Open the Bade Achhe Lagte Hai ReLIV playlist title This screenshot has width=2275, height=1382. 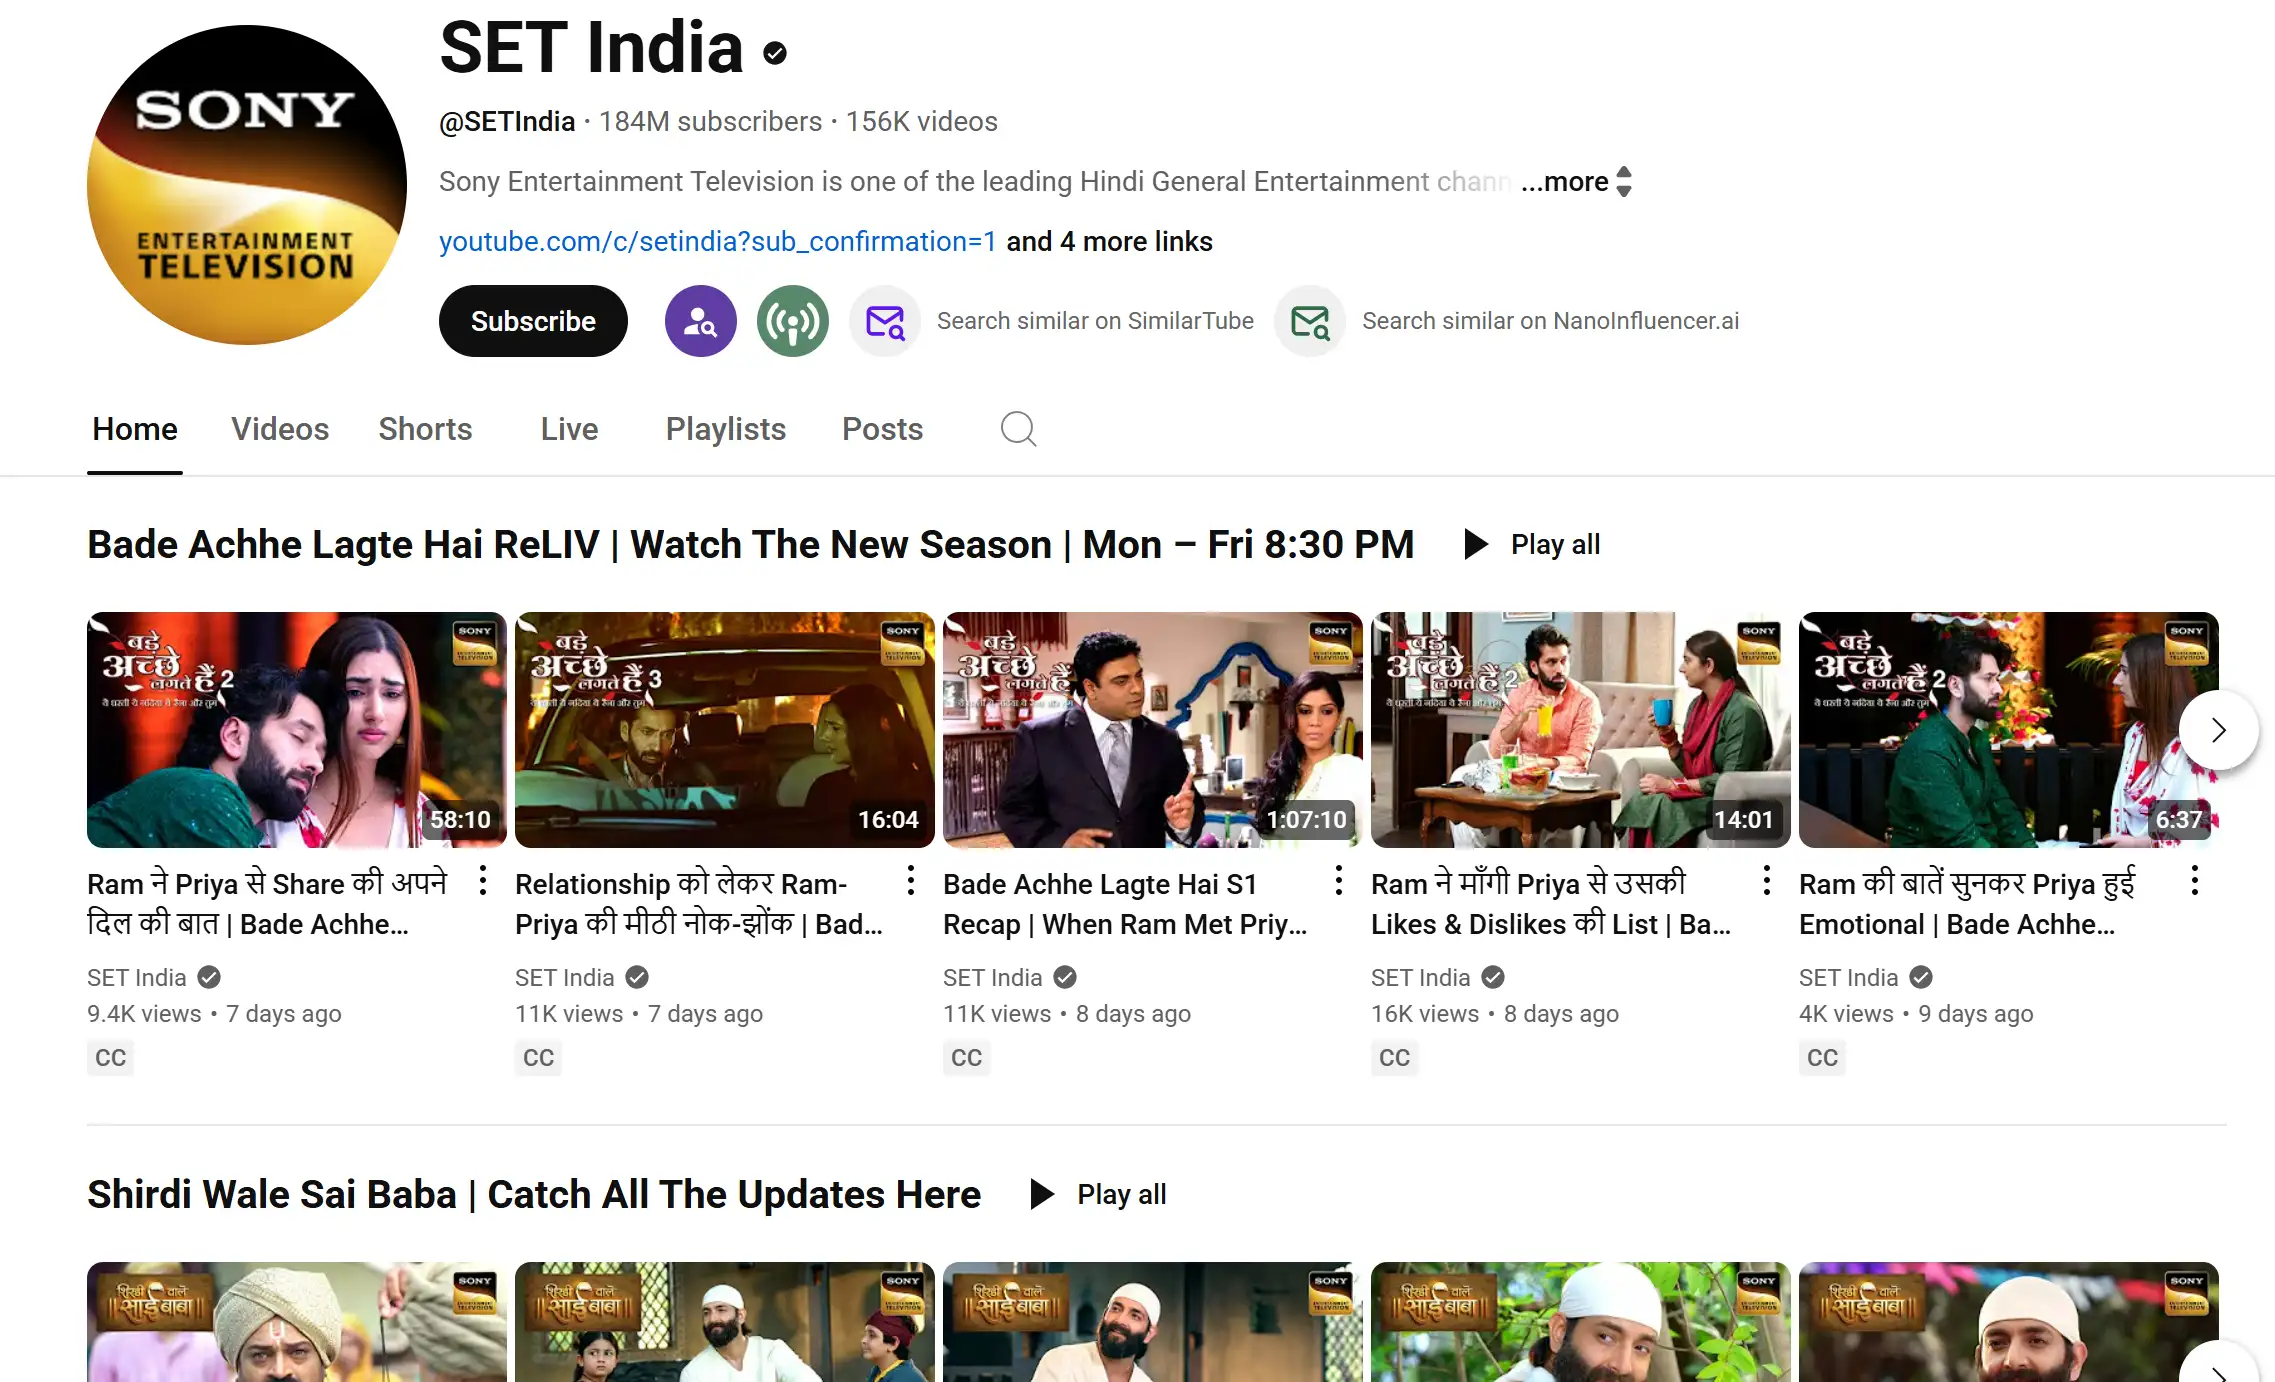click(751, 545)
